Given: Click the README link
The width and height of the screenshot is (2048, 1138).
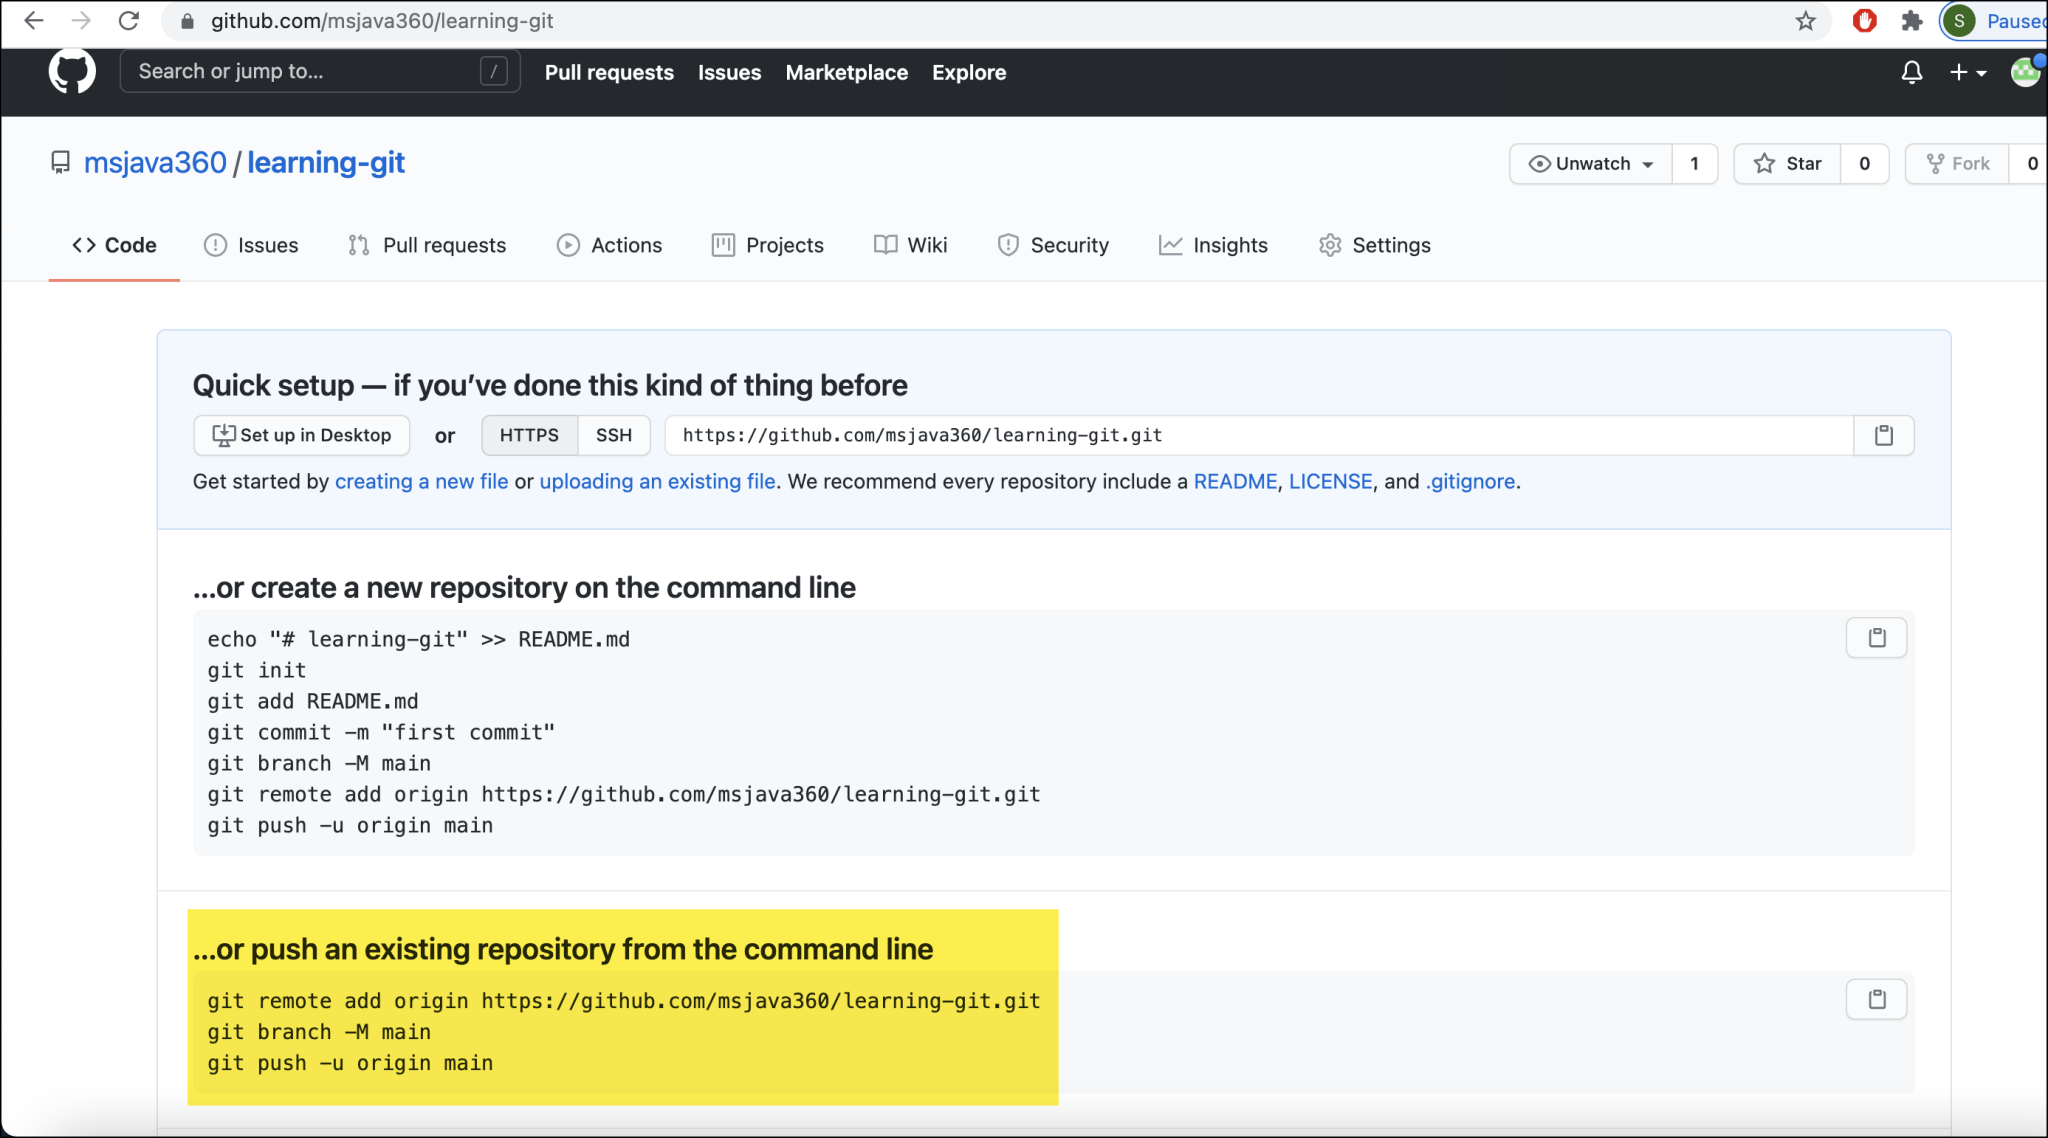Looking at the screenshot, I should pyautogui.click(x=1235, y=481).
